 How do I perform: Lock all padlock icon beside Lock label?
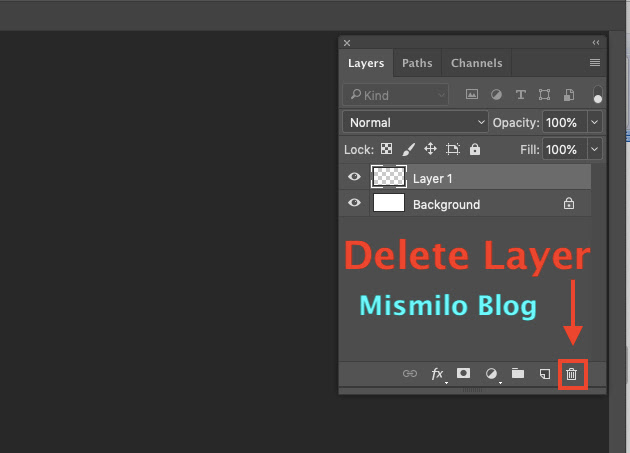pos(475,149)
